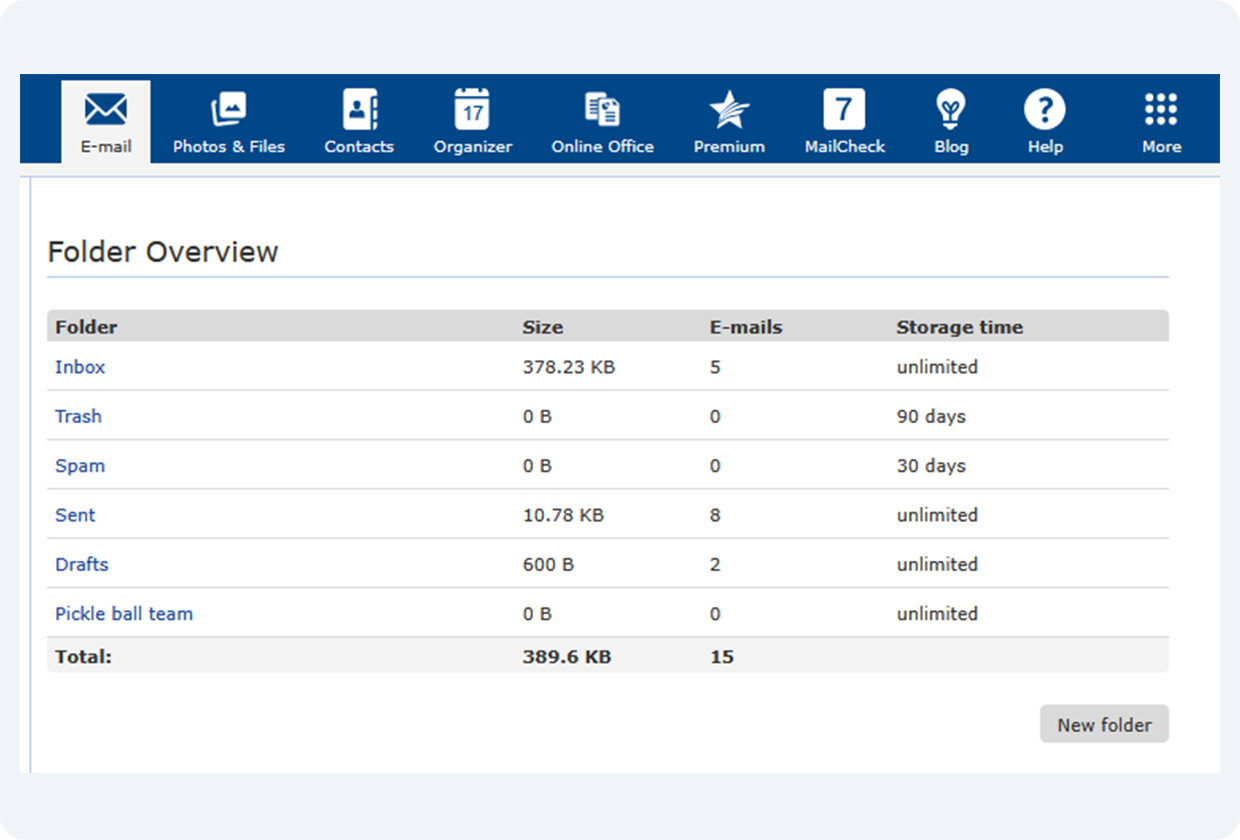Go to the Sent folder

(75, 515)
